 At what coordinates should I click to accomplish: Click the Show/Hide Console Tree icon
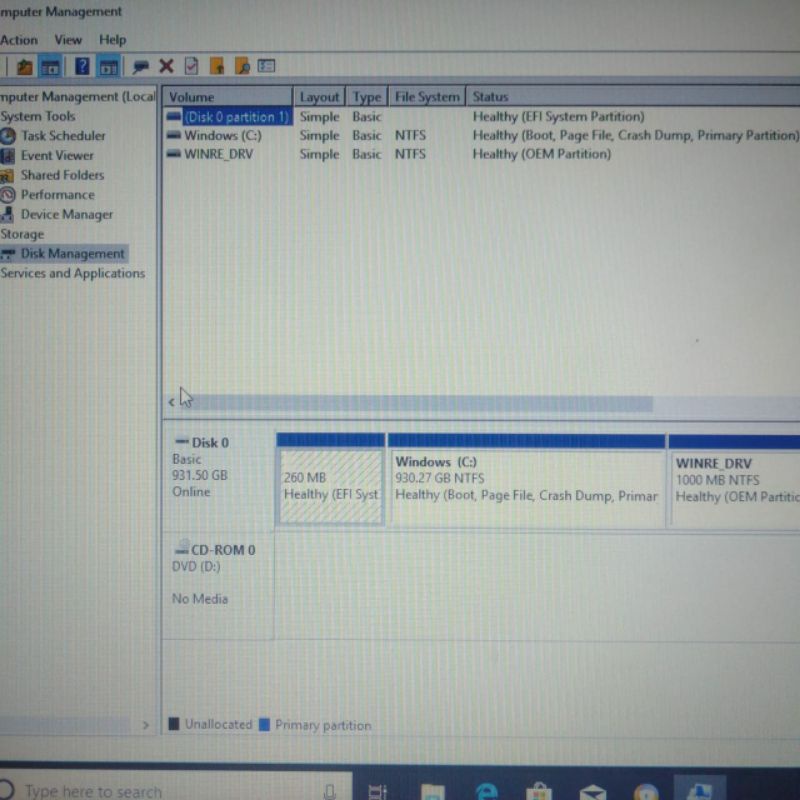50,67
